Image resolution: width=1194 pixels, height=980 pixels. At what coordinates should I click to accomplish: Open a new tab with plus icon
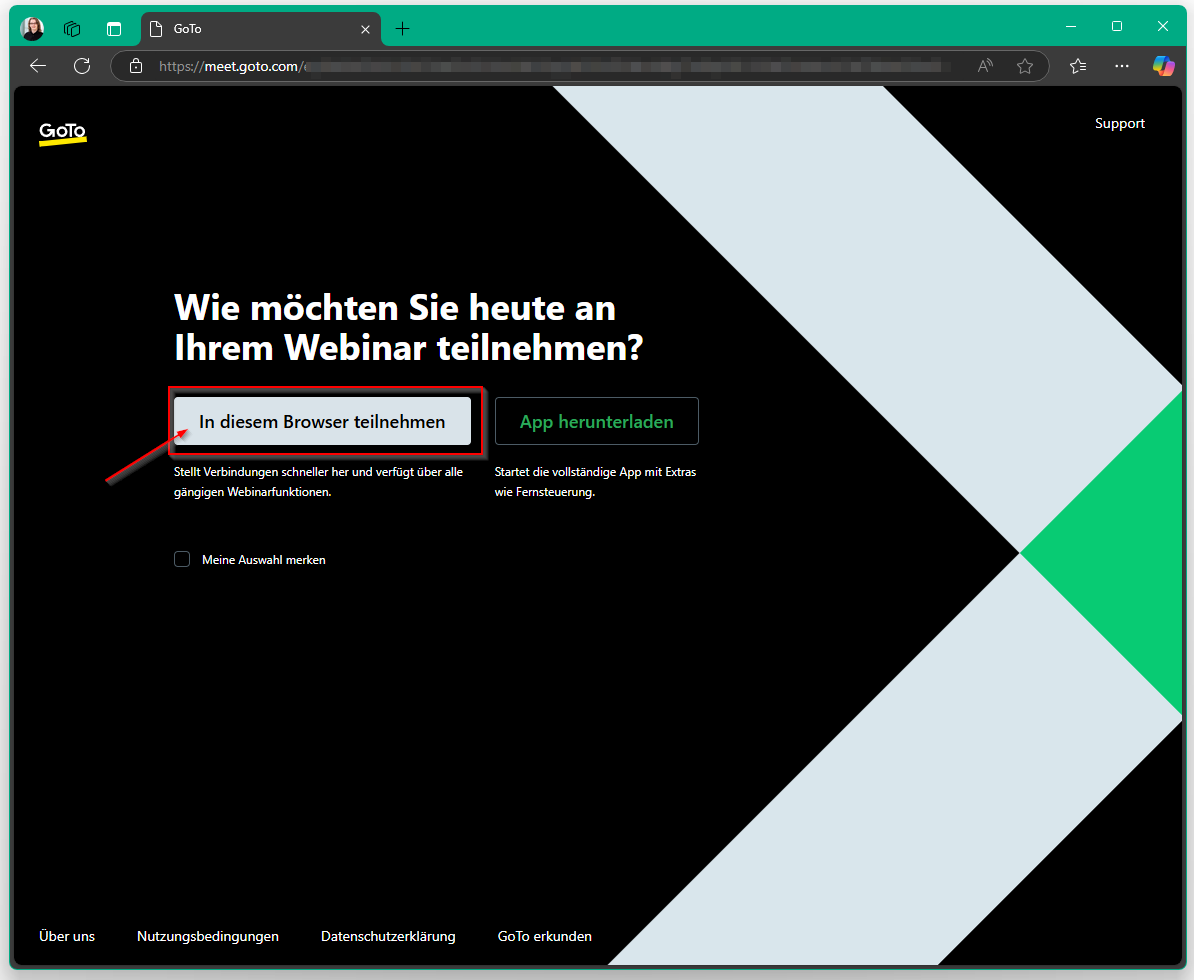click(x=403, y=29)
